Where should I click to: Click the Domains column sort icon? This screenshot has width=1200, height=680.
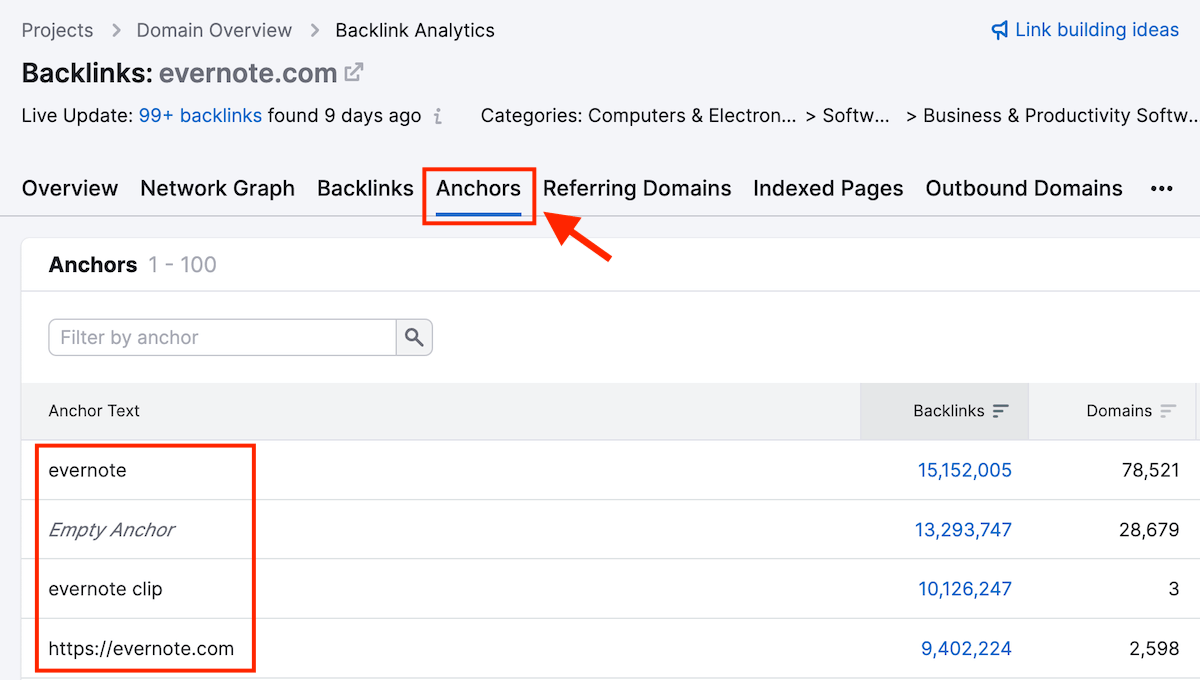point(1168,411)
